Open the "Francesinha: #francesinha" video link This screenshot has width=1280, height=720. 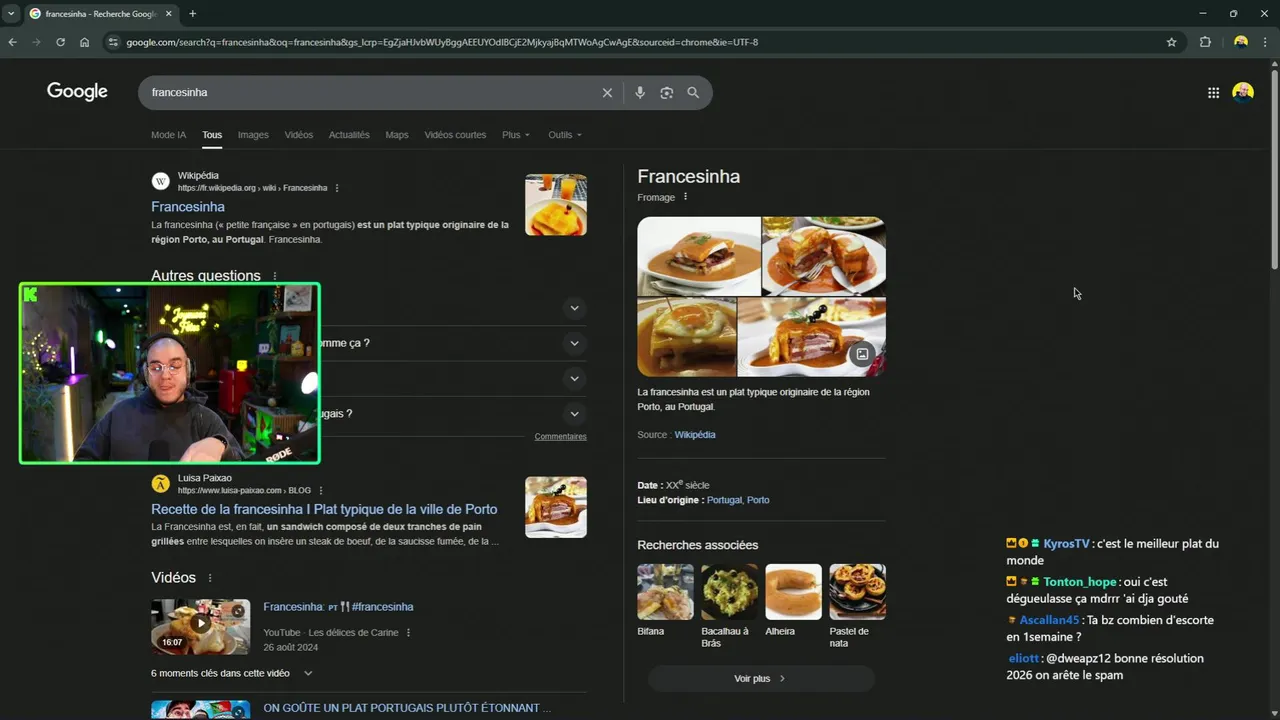tap(338, 607)
